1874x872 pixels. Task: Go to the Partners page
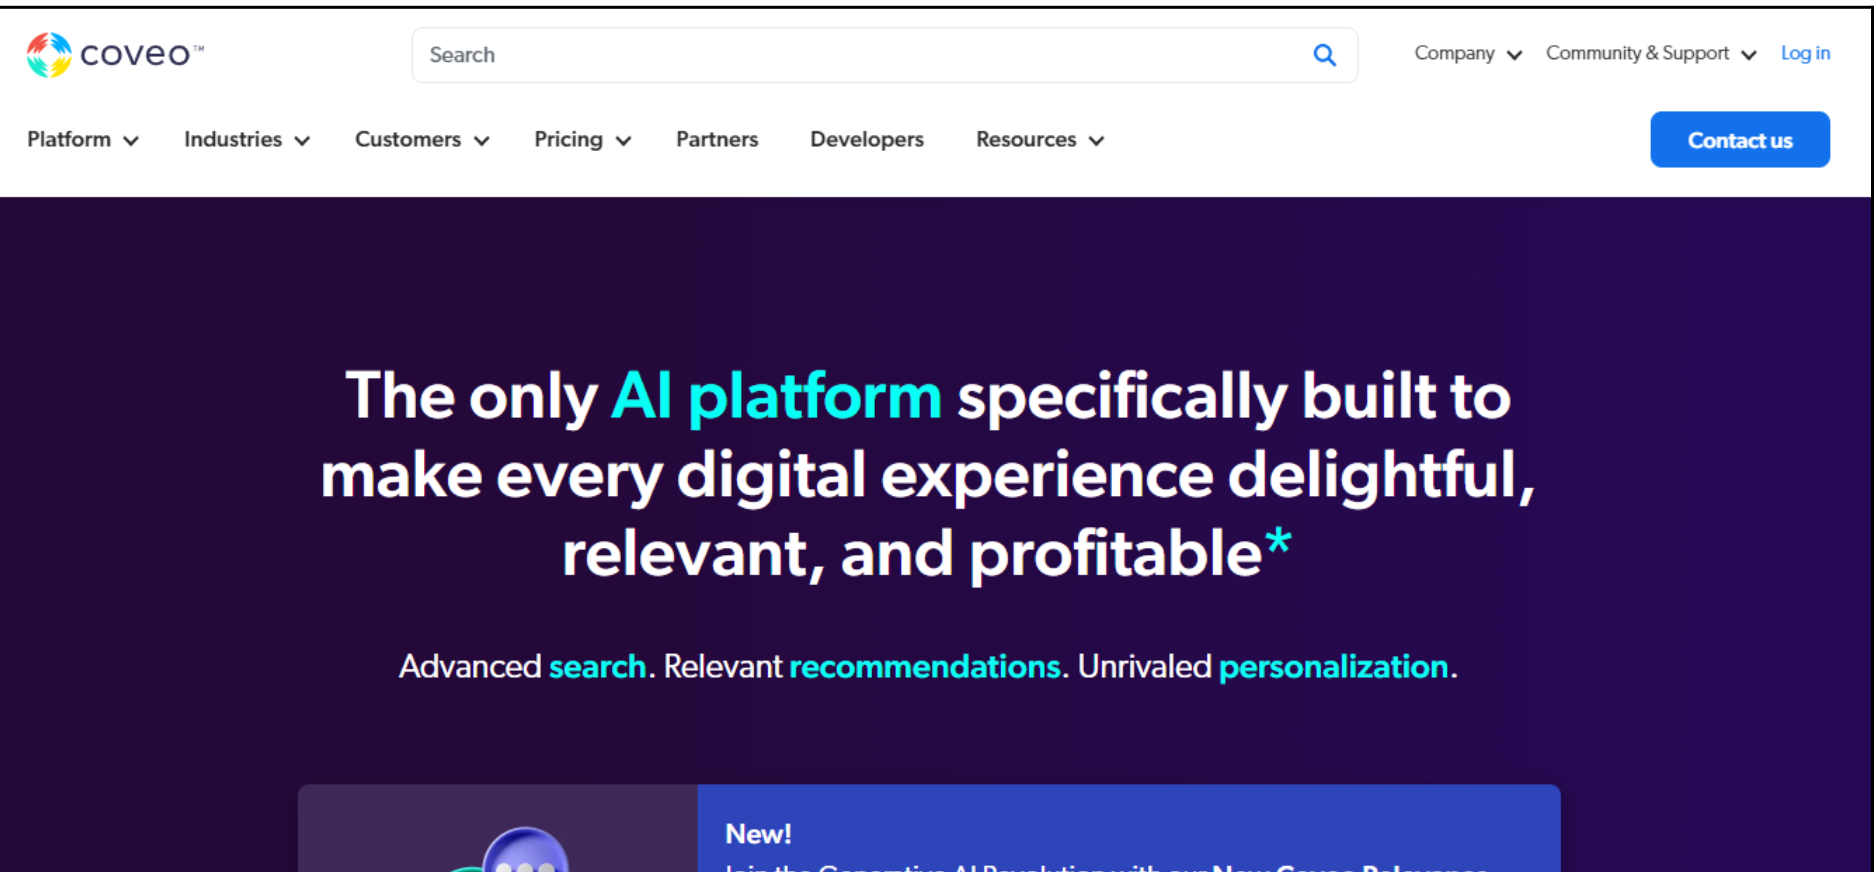(717, 140)
